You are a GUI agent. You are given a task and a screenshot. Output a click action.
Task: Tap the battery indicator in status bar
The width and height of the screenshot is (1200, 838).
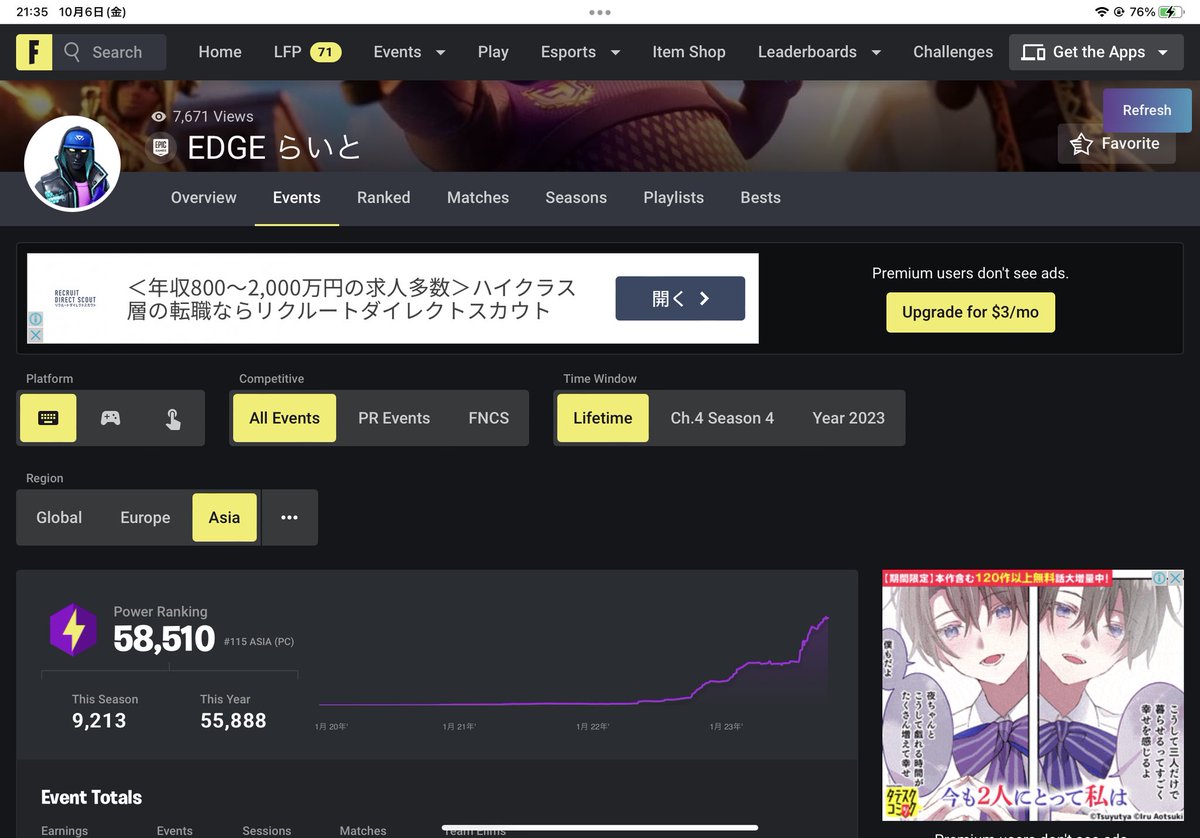point(1171,12)
